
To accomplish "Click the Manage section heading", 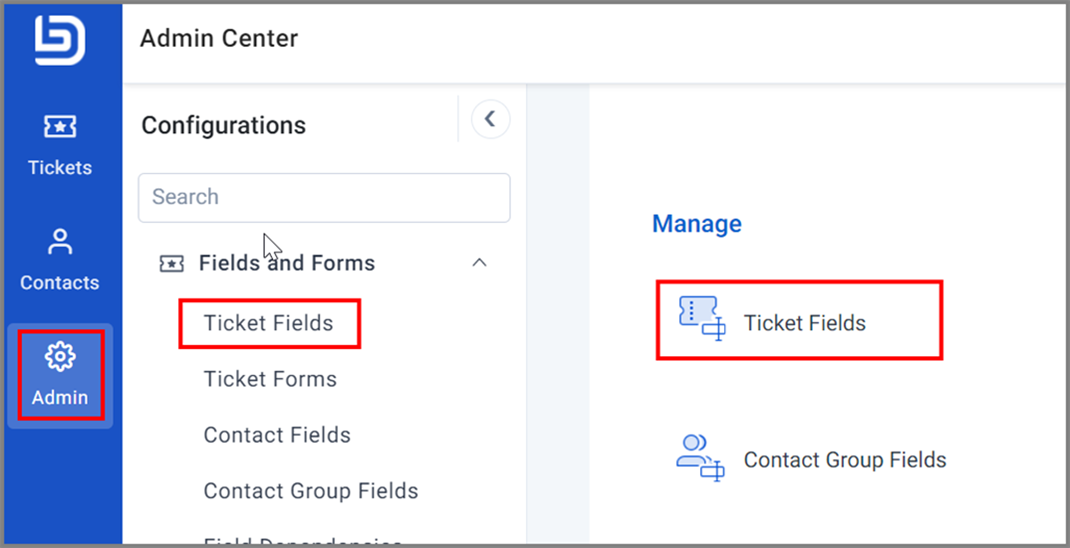I will click(x=697, y=224).
